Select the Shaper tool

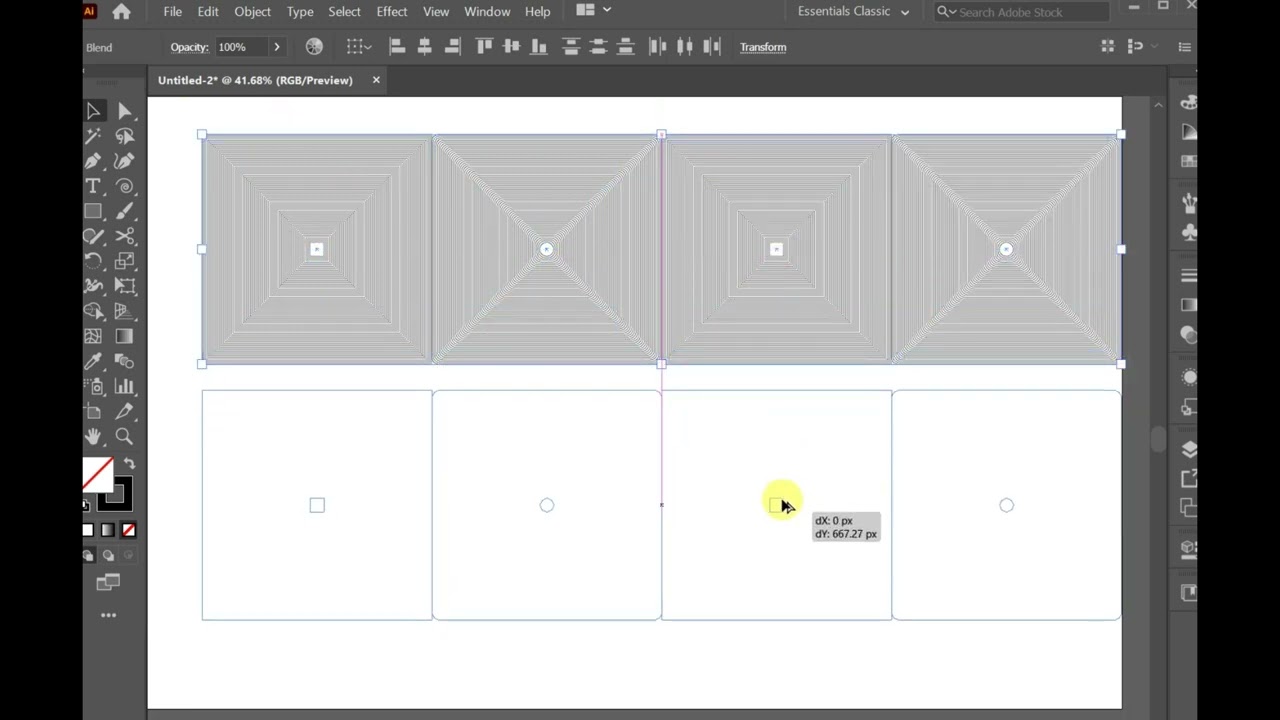(93, 236)
